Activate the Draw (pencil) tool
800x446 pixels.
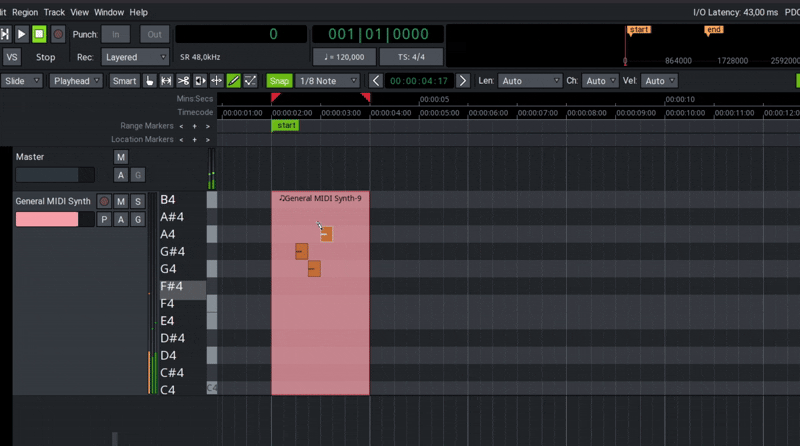[233, 81]
